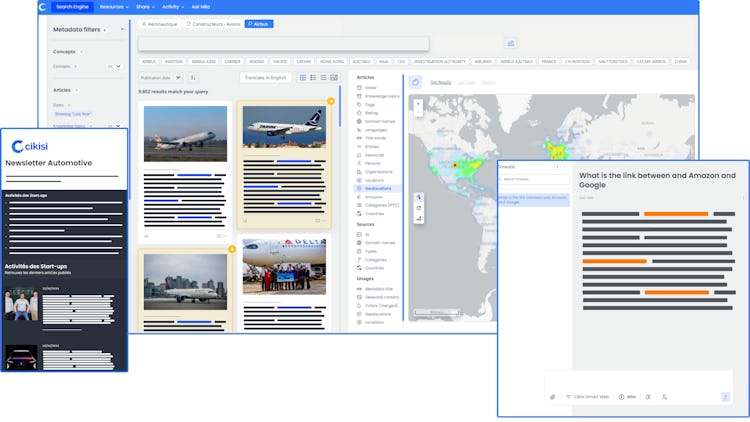Select Types facet under Sources
Viewport: 750px width, 422px height.
pos(366,251)
